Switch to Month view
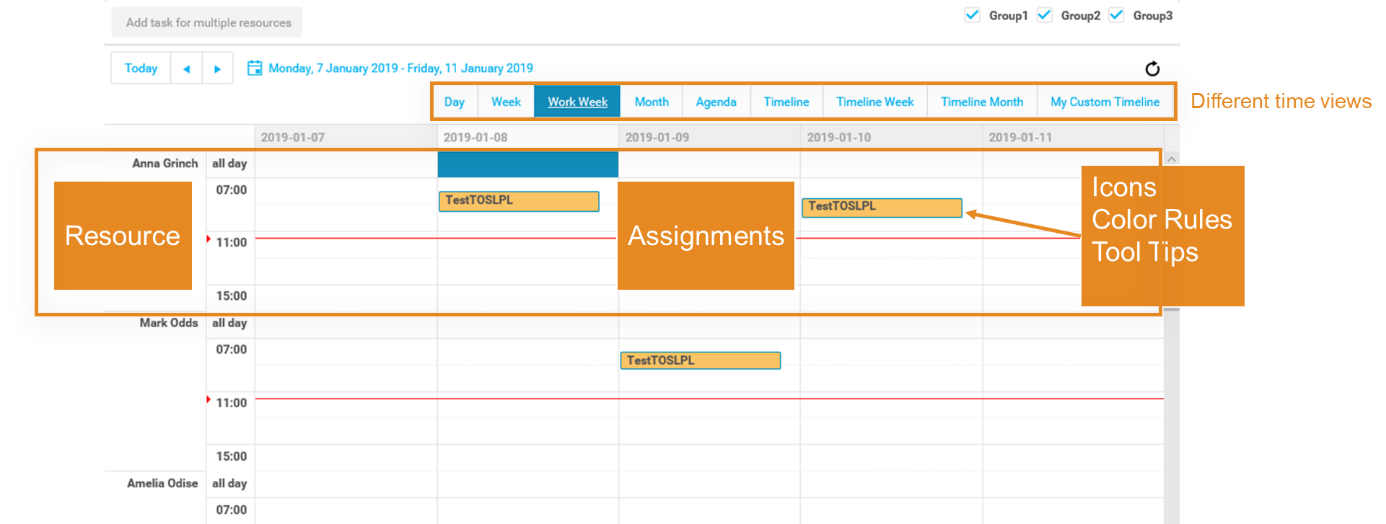Image resolution: width=1386 pixels, height=524 pixels. click(652, 102)
